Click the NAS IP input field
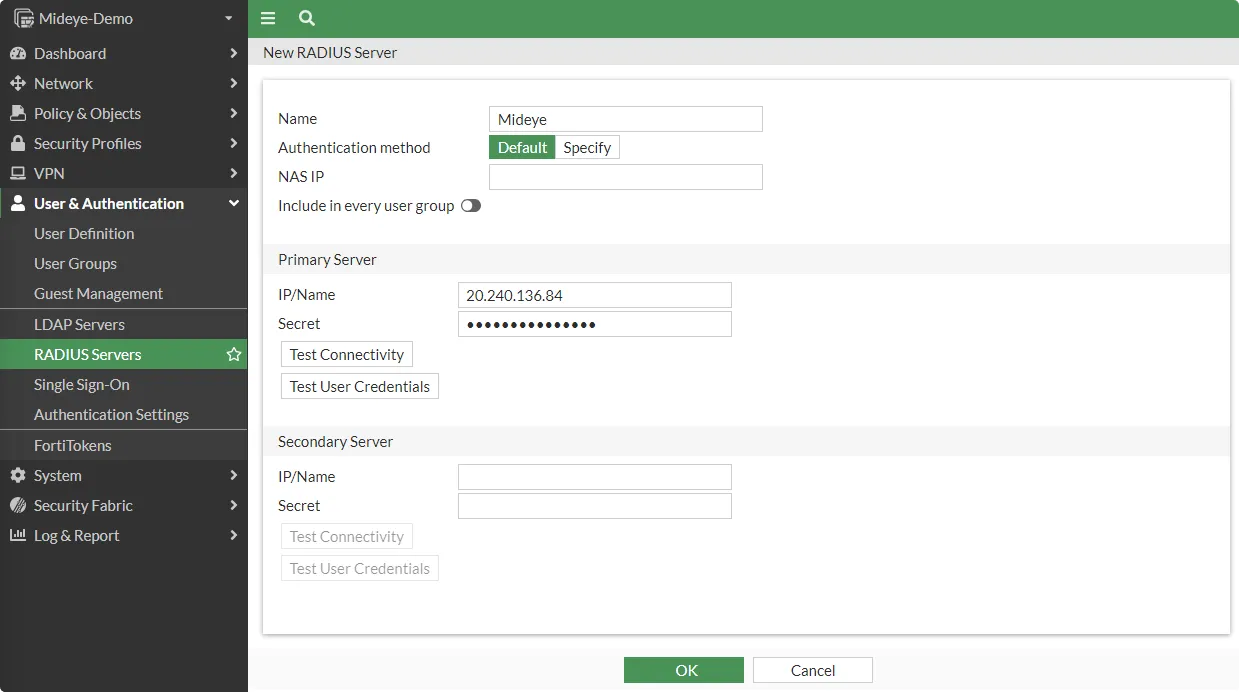This screenshot has height=692, width=1239. [625, 176]
